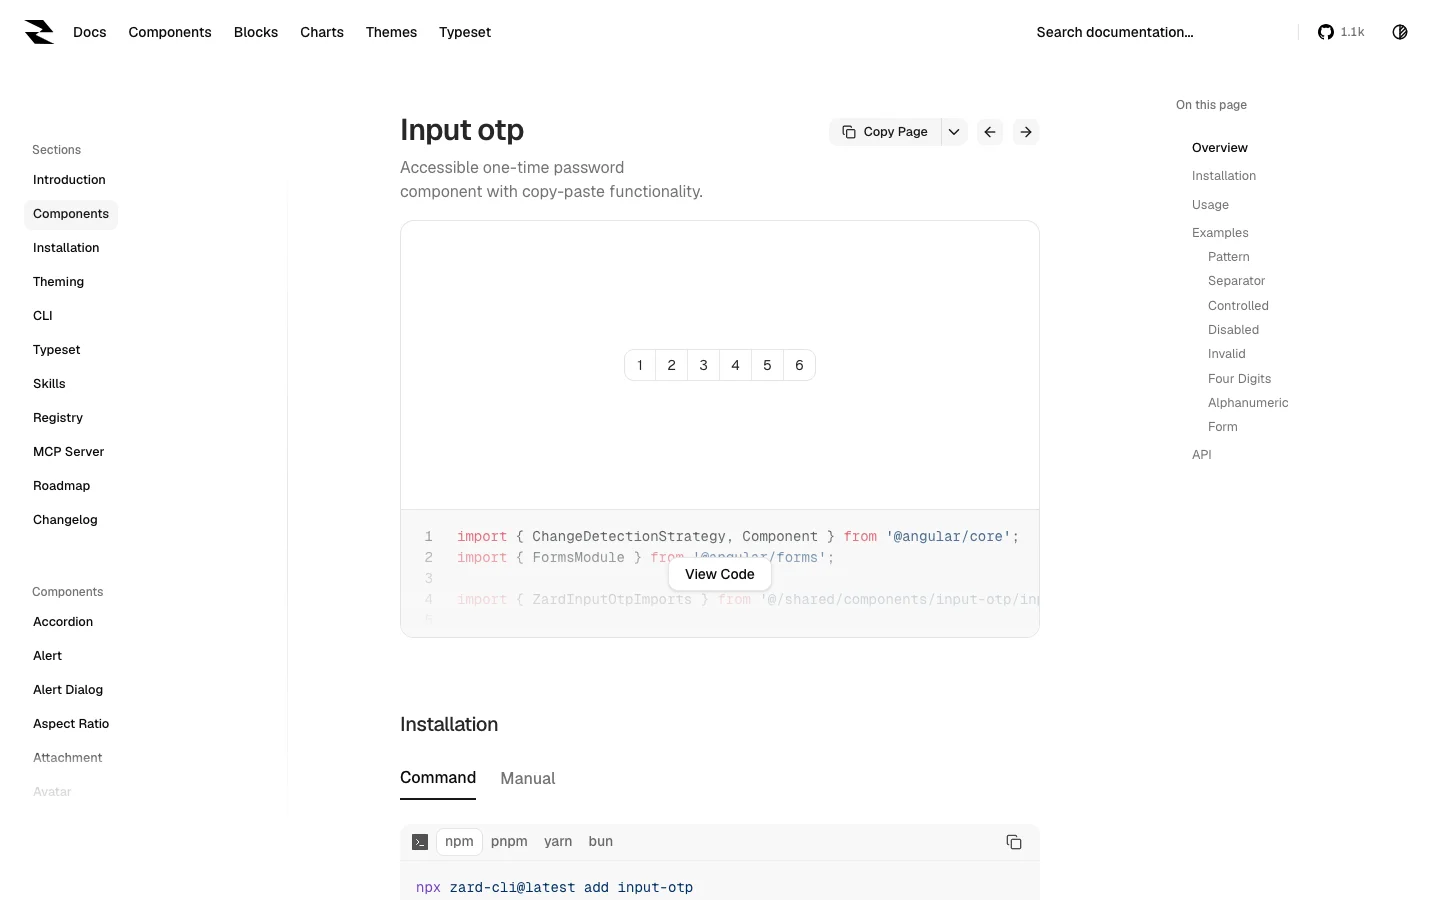1440x900 pixels.
Task: Open Components in the top navigation
Action: click(170, 32)
